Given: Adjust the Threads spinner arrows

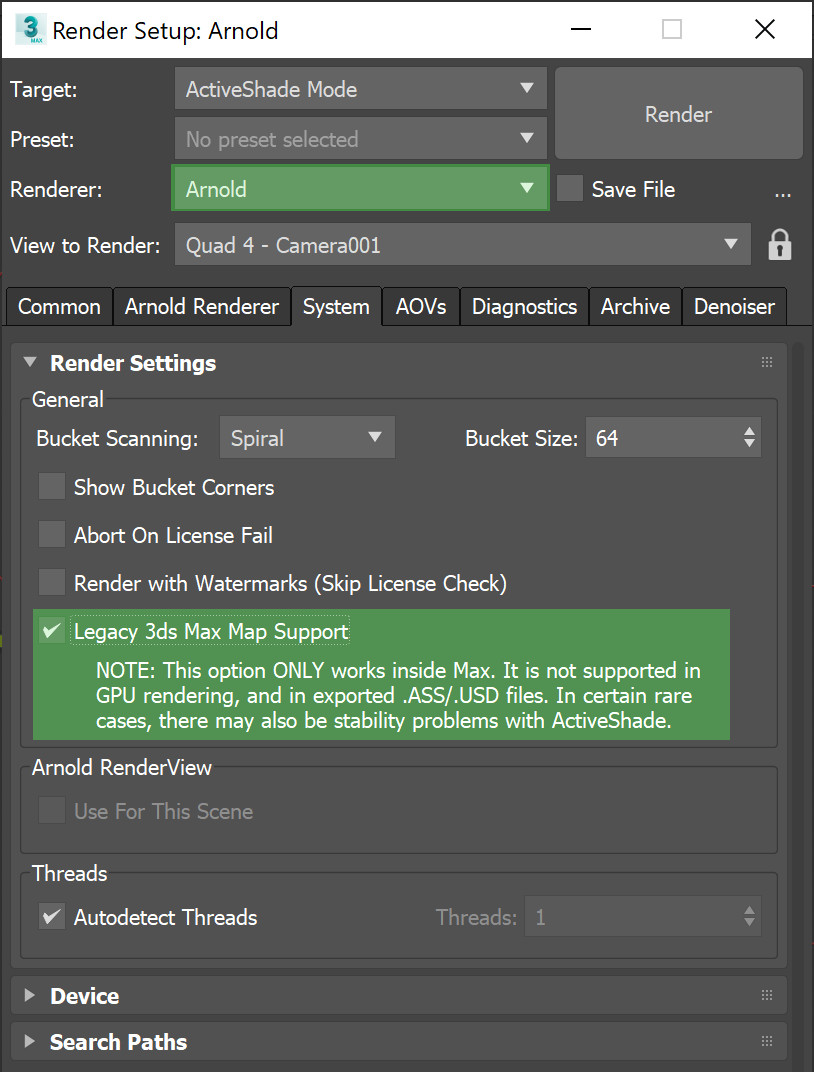Looking at the screenshot, I should pos(749,917).
